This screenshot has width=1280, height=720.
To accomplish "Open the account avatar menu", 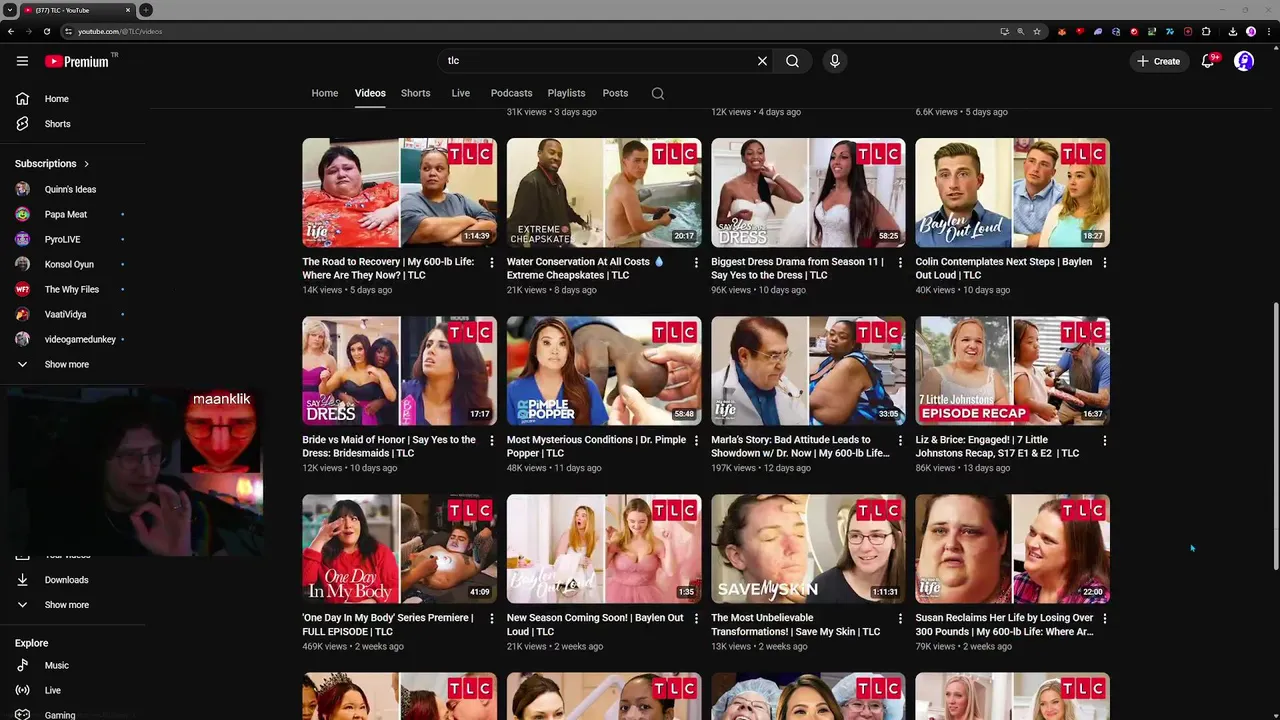I will [1244, 61].
